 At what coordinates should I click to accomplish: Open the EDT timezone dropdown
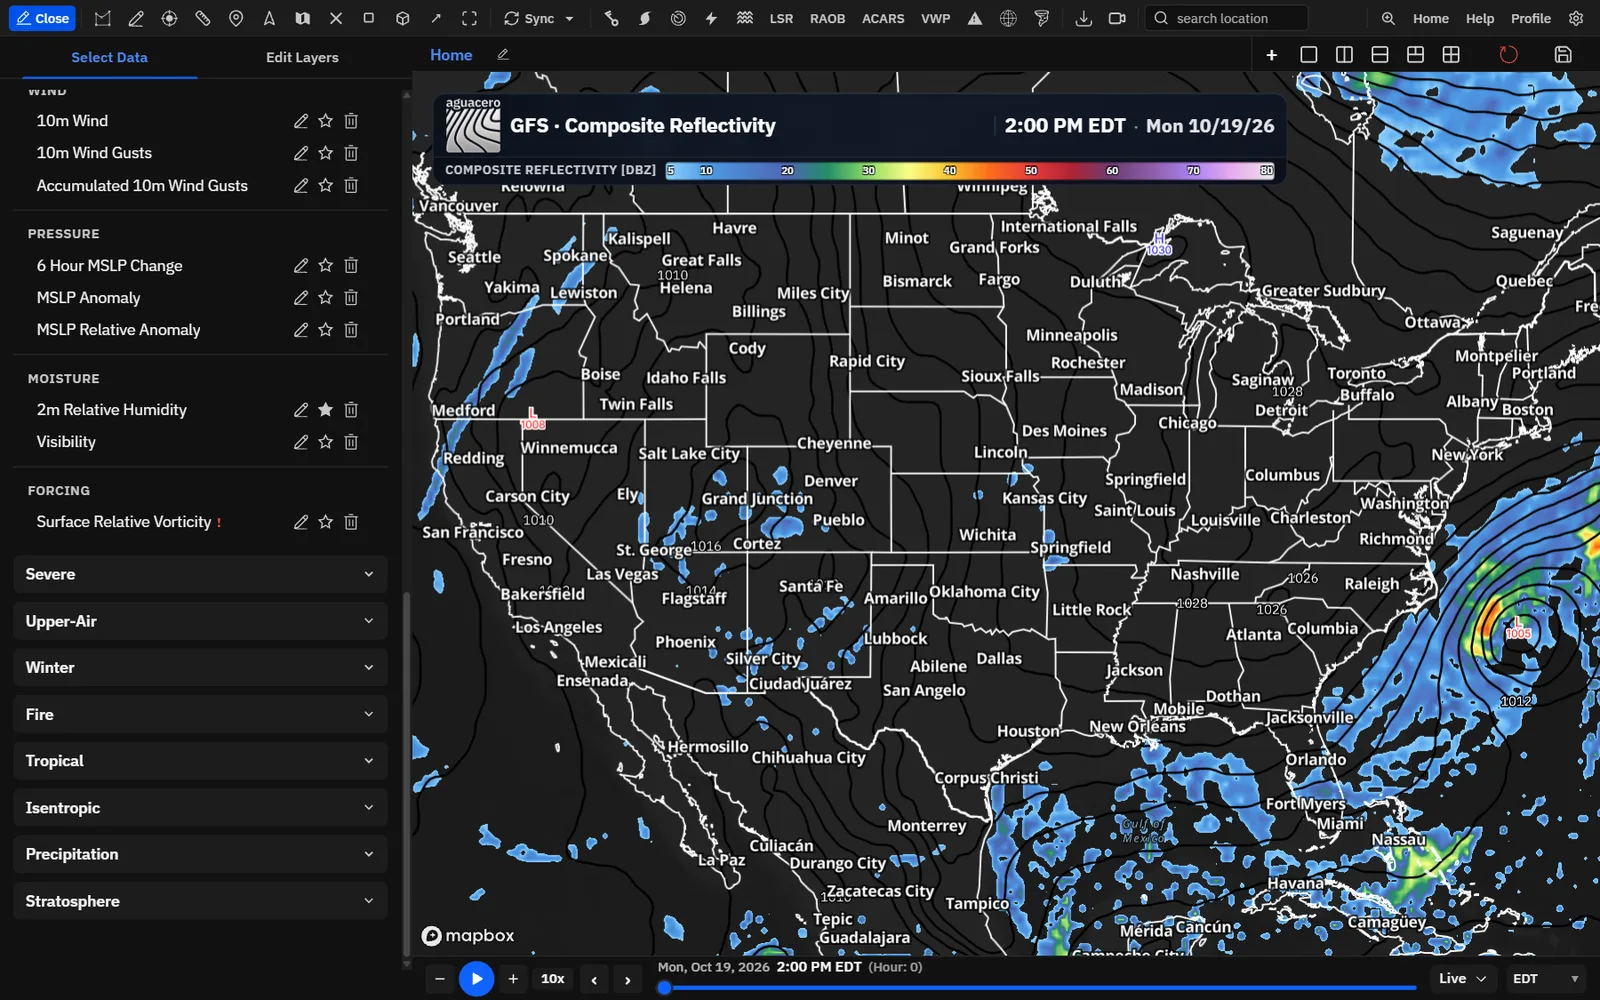point(1546,979)
